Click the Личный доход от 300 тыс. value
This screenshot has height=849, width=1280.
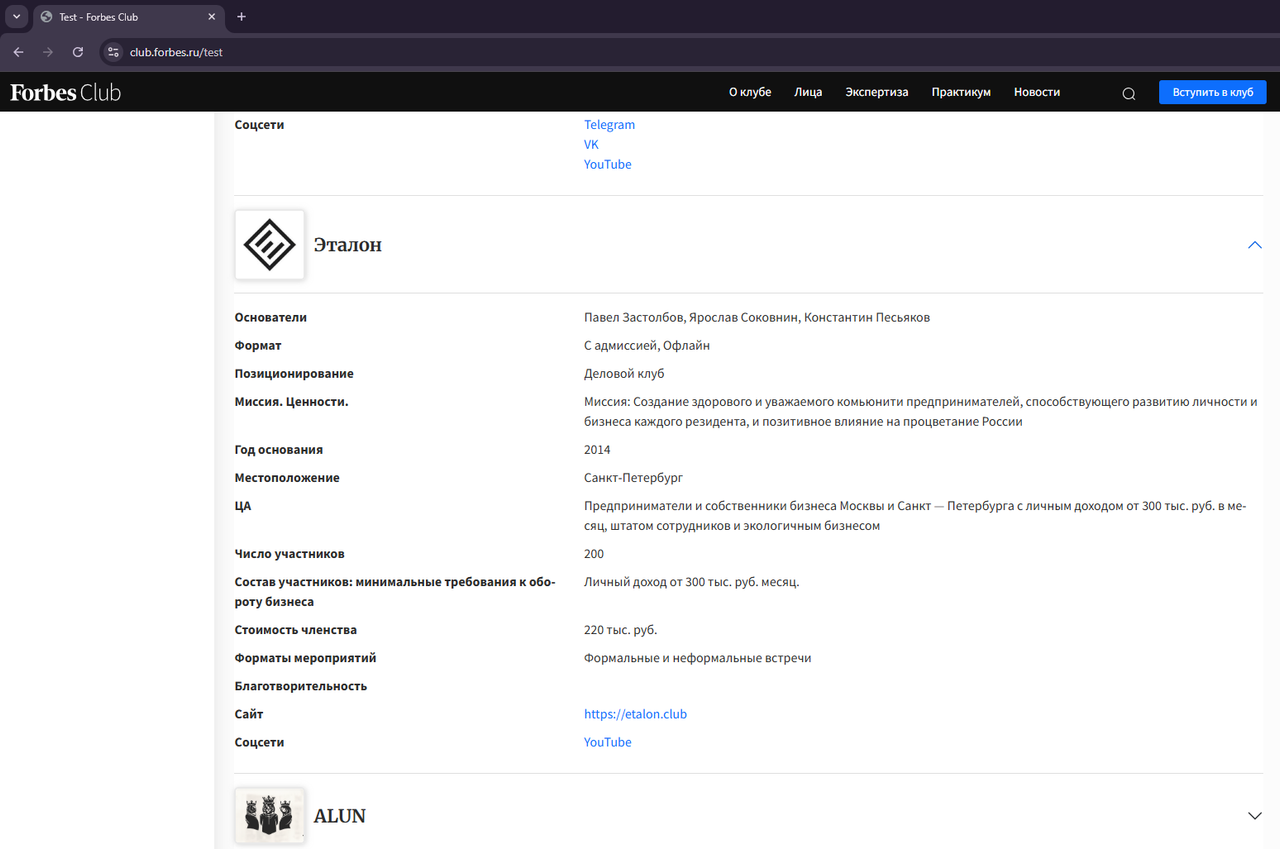click(692, 582)
